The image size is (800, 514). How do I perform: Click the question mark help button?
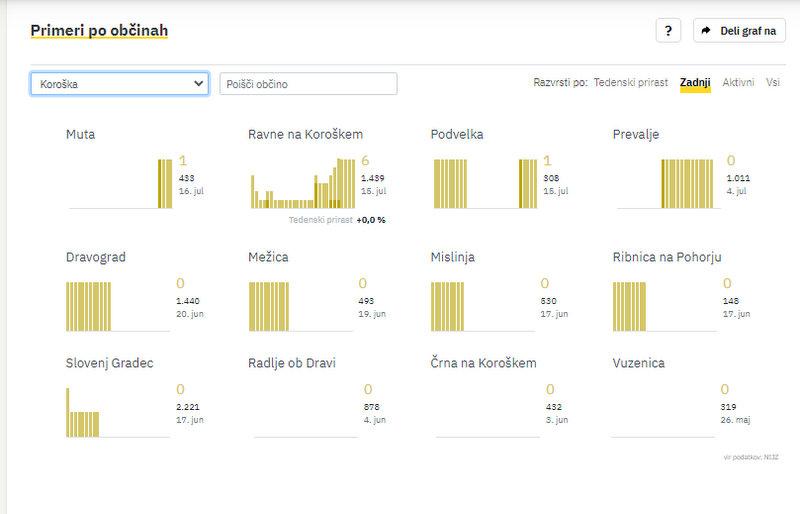pos(668,31)
